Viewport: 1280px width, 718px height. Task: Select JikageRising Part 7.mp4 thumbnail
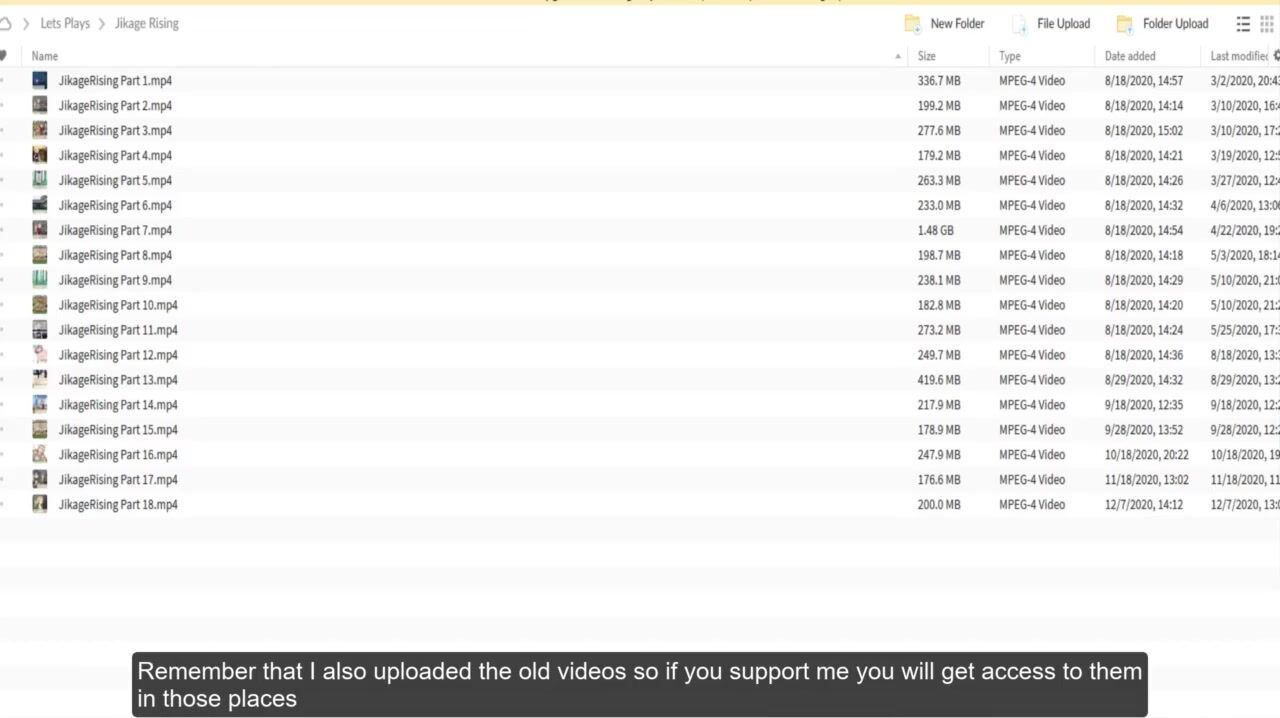[39, 230]
